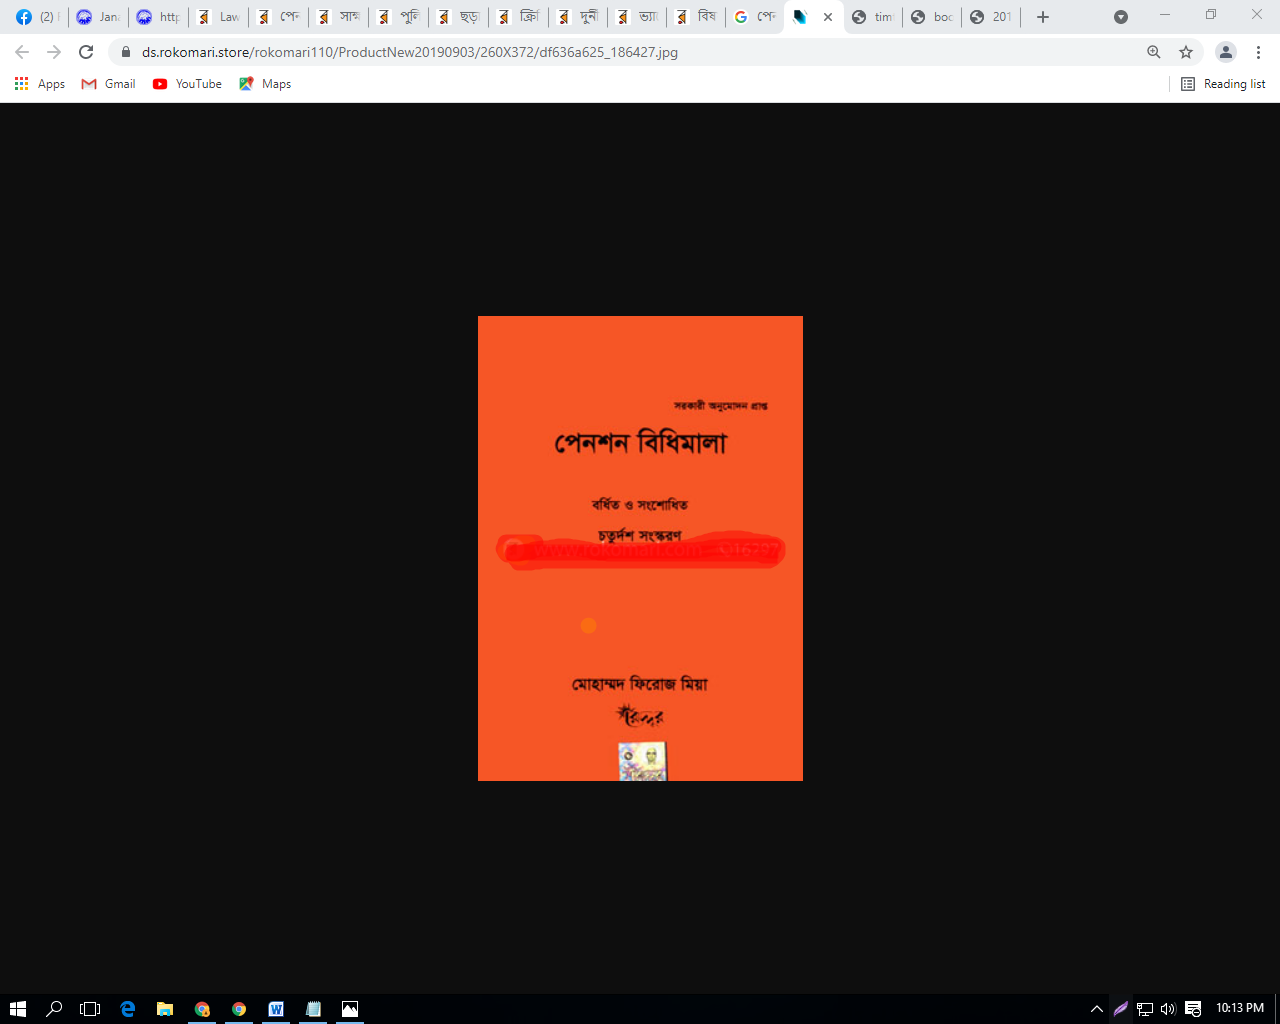Viewport: 1280px width, 1024px height.
Task: Open the Reading list panel
Action: click(1223, 84)
